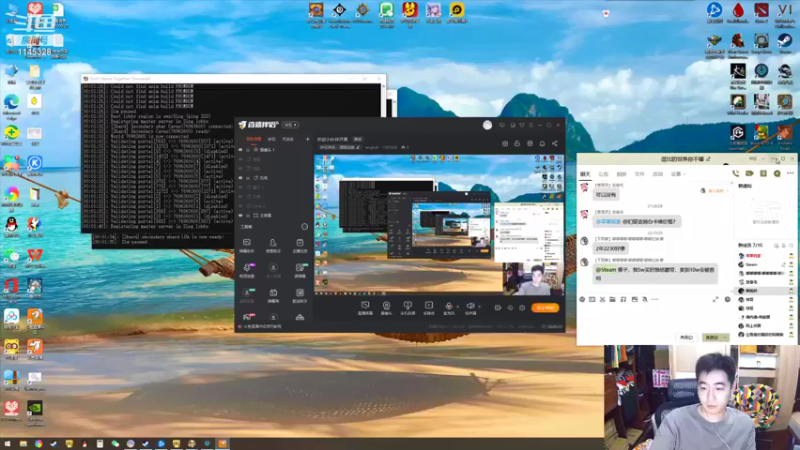Switch to the 文件 tab in the chat window
Screen dimensions: 800x450
click(639, 174)
